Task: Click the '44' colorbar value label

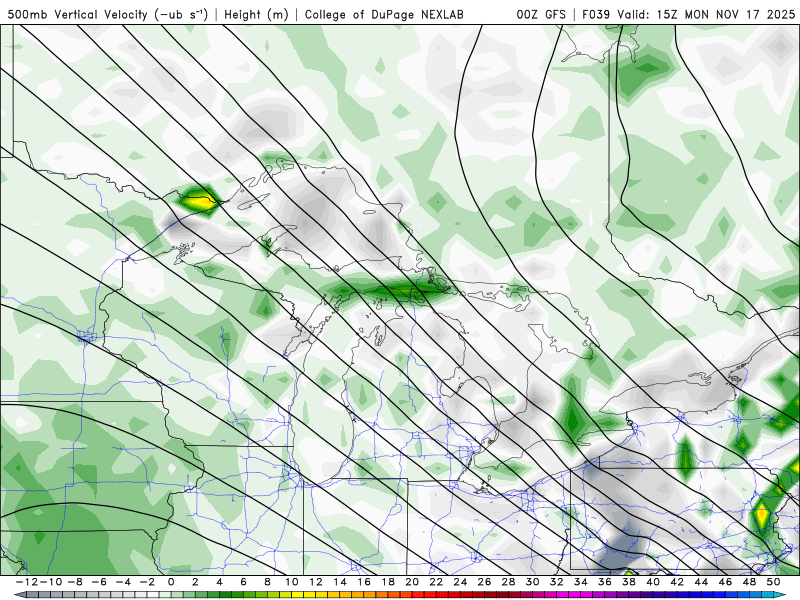Action: pos(702,582)
